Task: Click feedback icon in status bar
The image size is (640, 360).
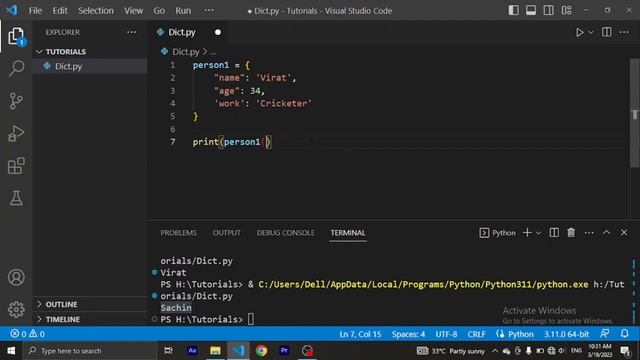Action: (x=605, y=333)
